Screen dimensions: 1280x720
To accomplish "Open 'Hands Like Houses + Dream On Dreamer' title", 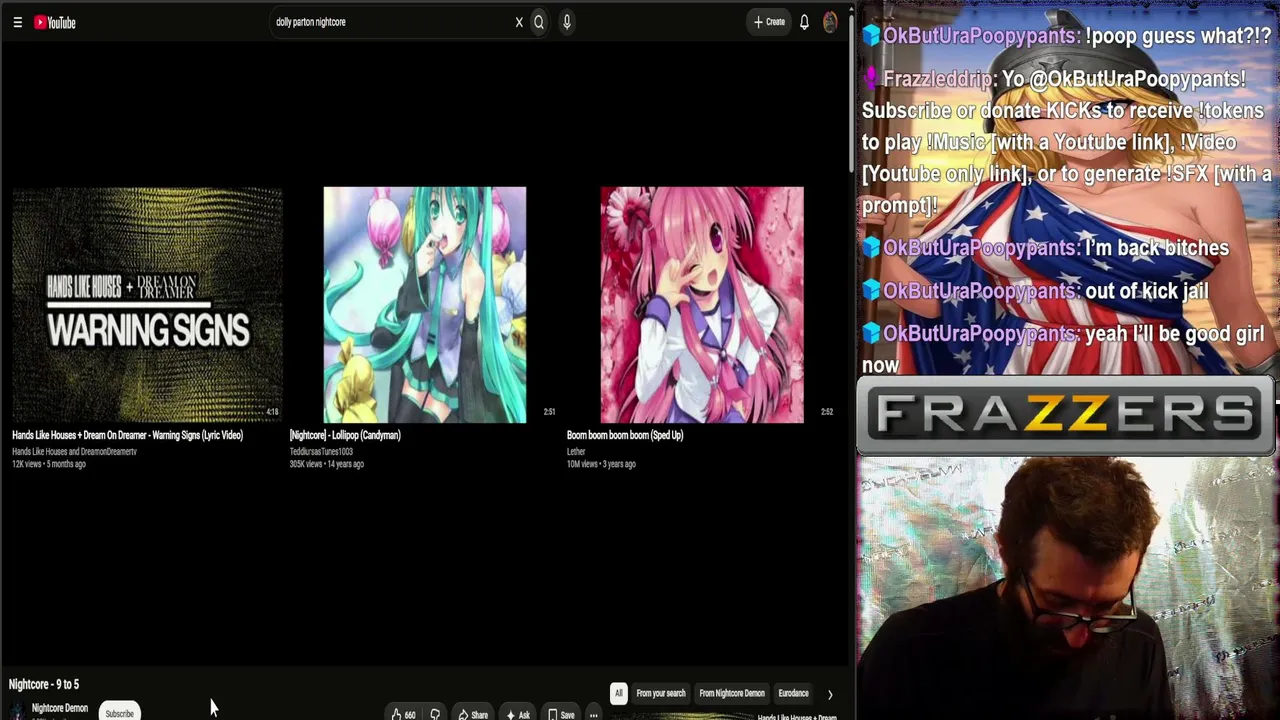I will click(127, 435).
